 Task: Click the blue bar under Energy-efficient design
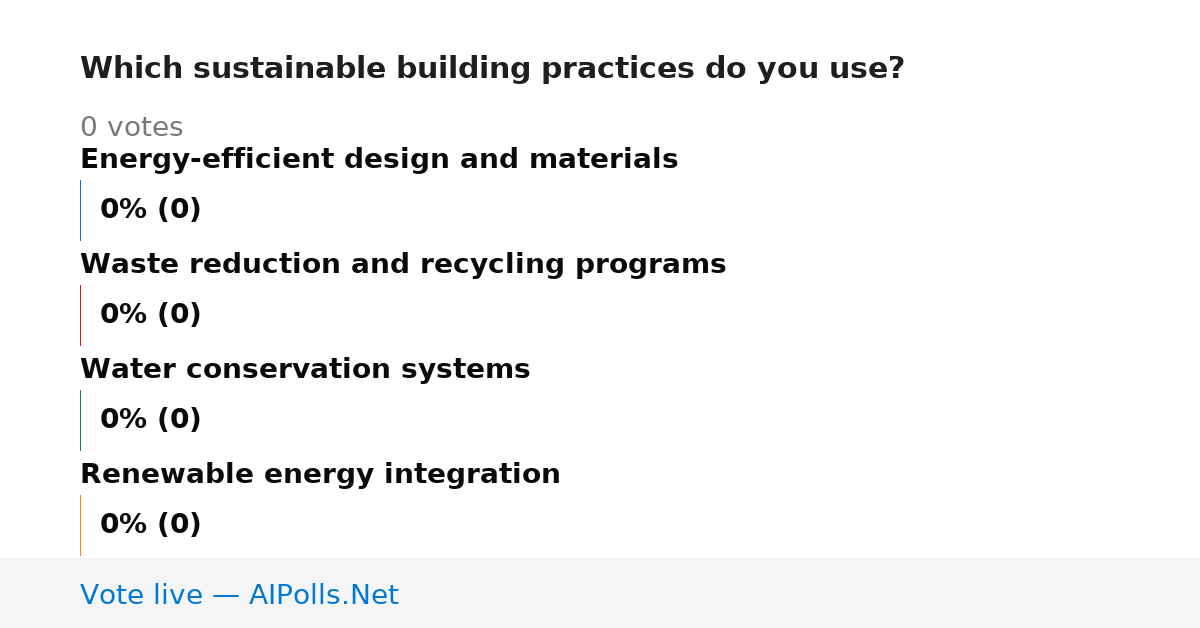pyautogui.click(x=80, y=210)
